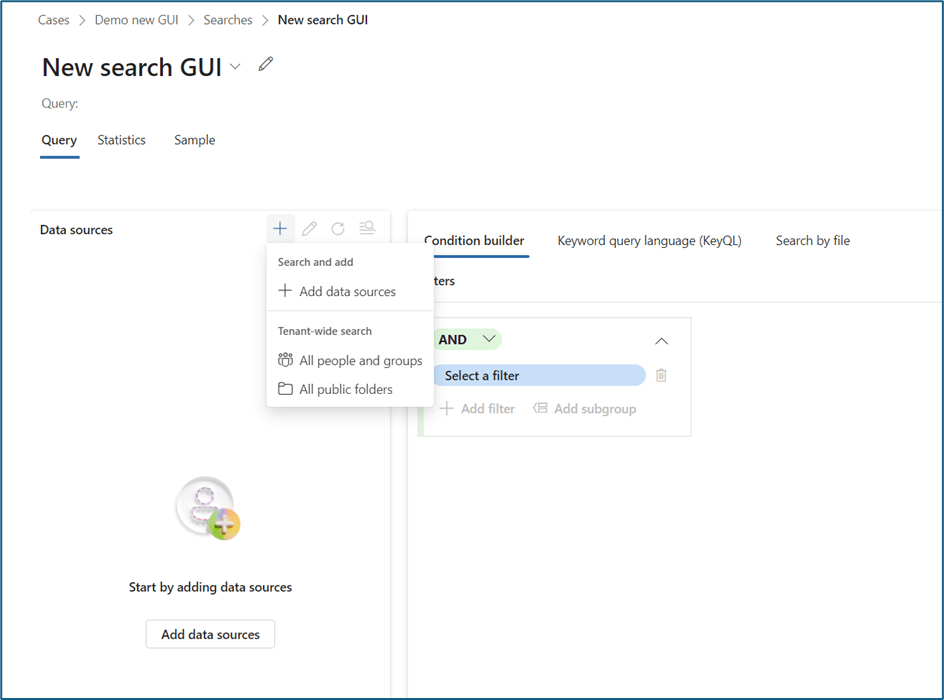Switch to the Search by file tab
Image resolution: width=944 pixels, height=700 pixels.
pos(812,240)
